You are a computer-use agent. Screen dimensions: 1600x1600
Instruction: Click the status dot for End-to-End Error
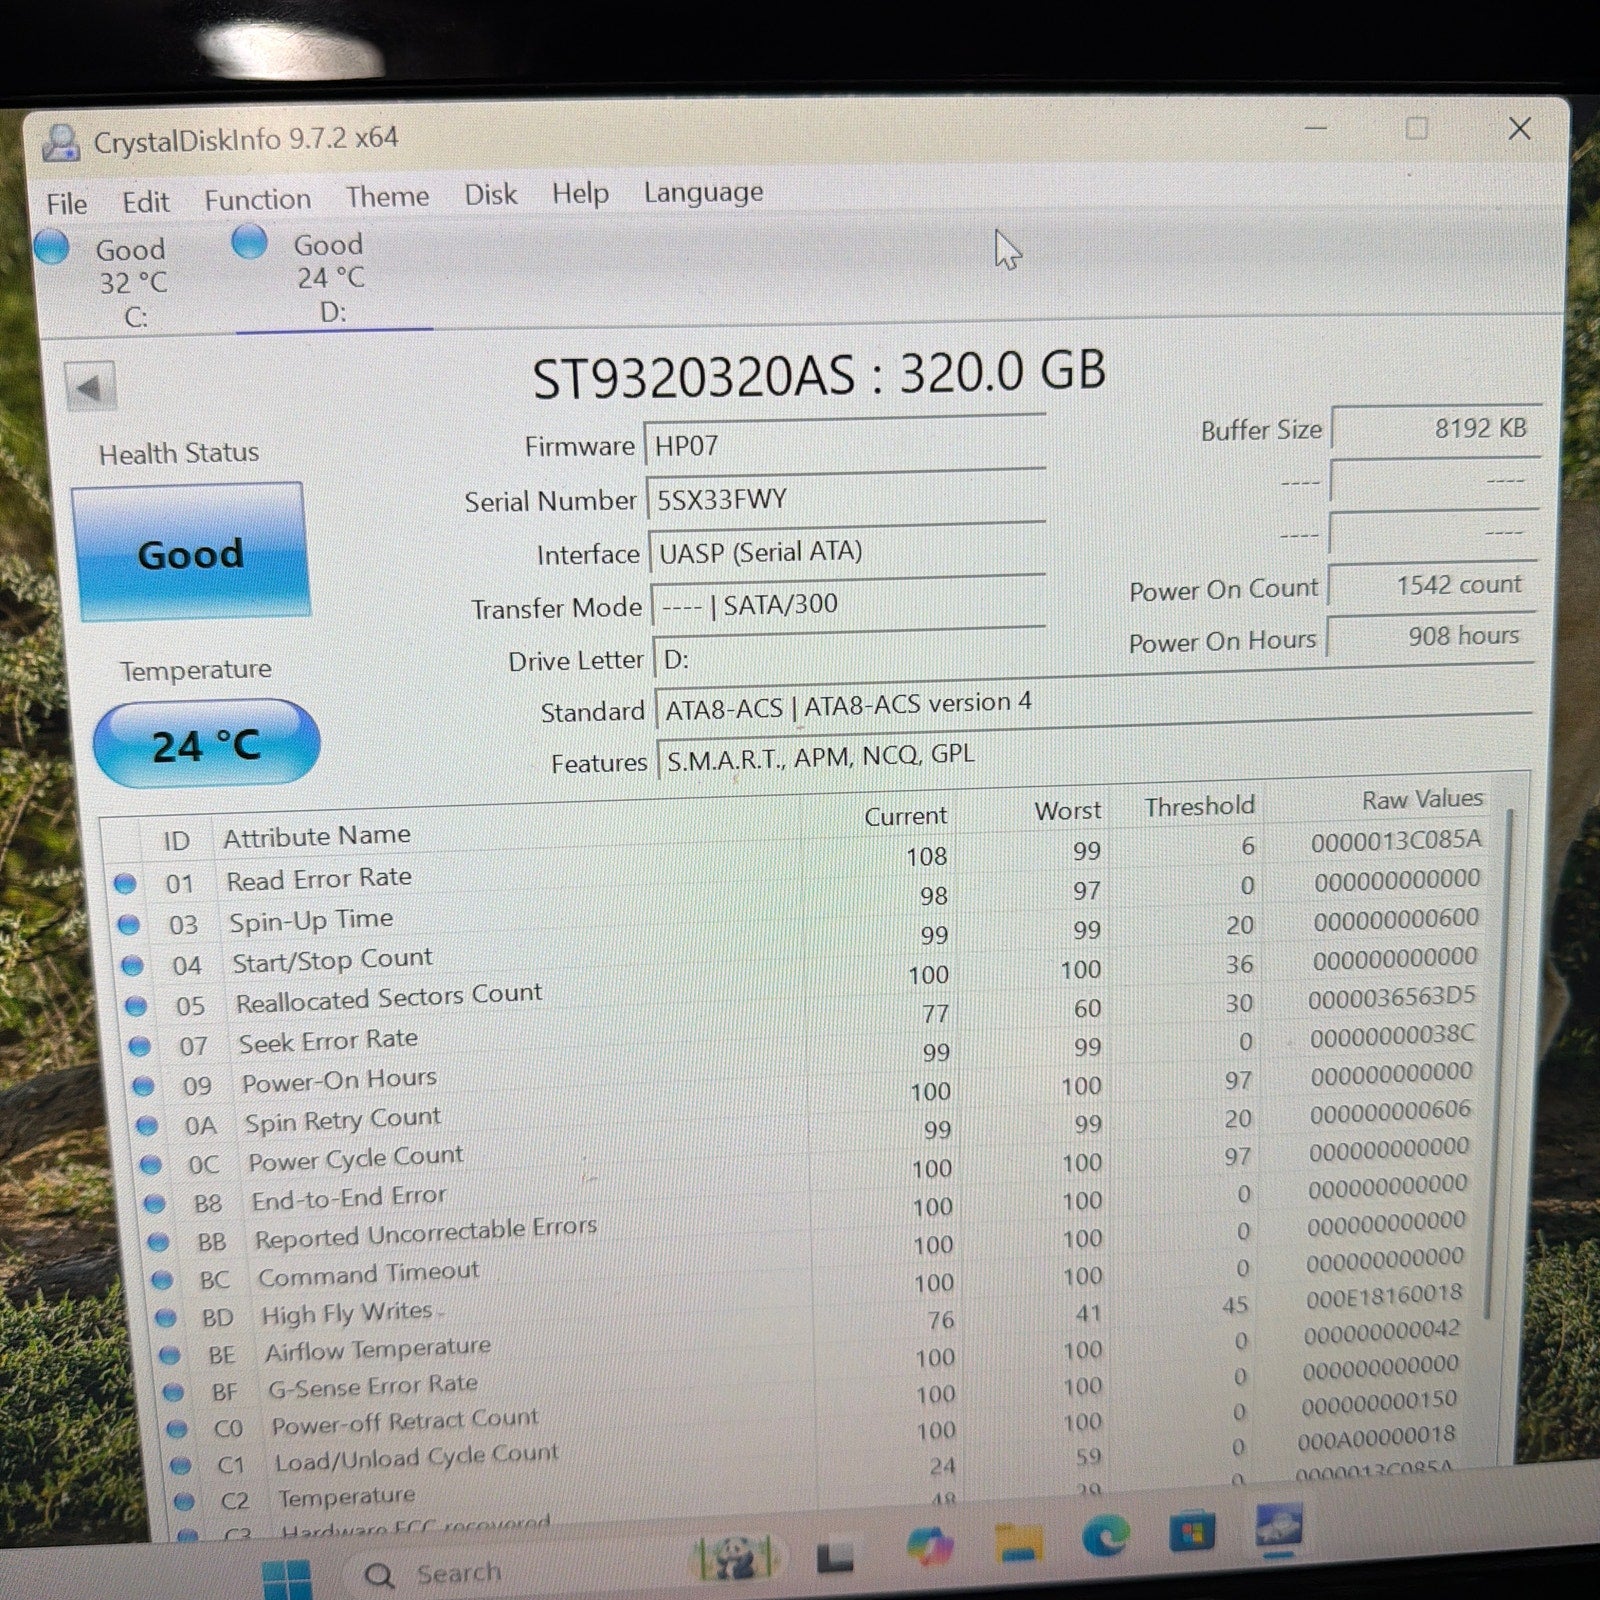pyautogui.click(x=155, y=1204)
